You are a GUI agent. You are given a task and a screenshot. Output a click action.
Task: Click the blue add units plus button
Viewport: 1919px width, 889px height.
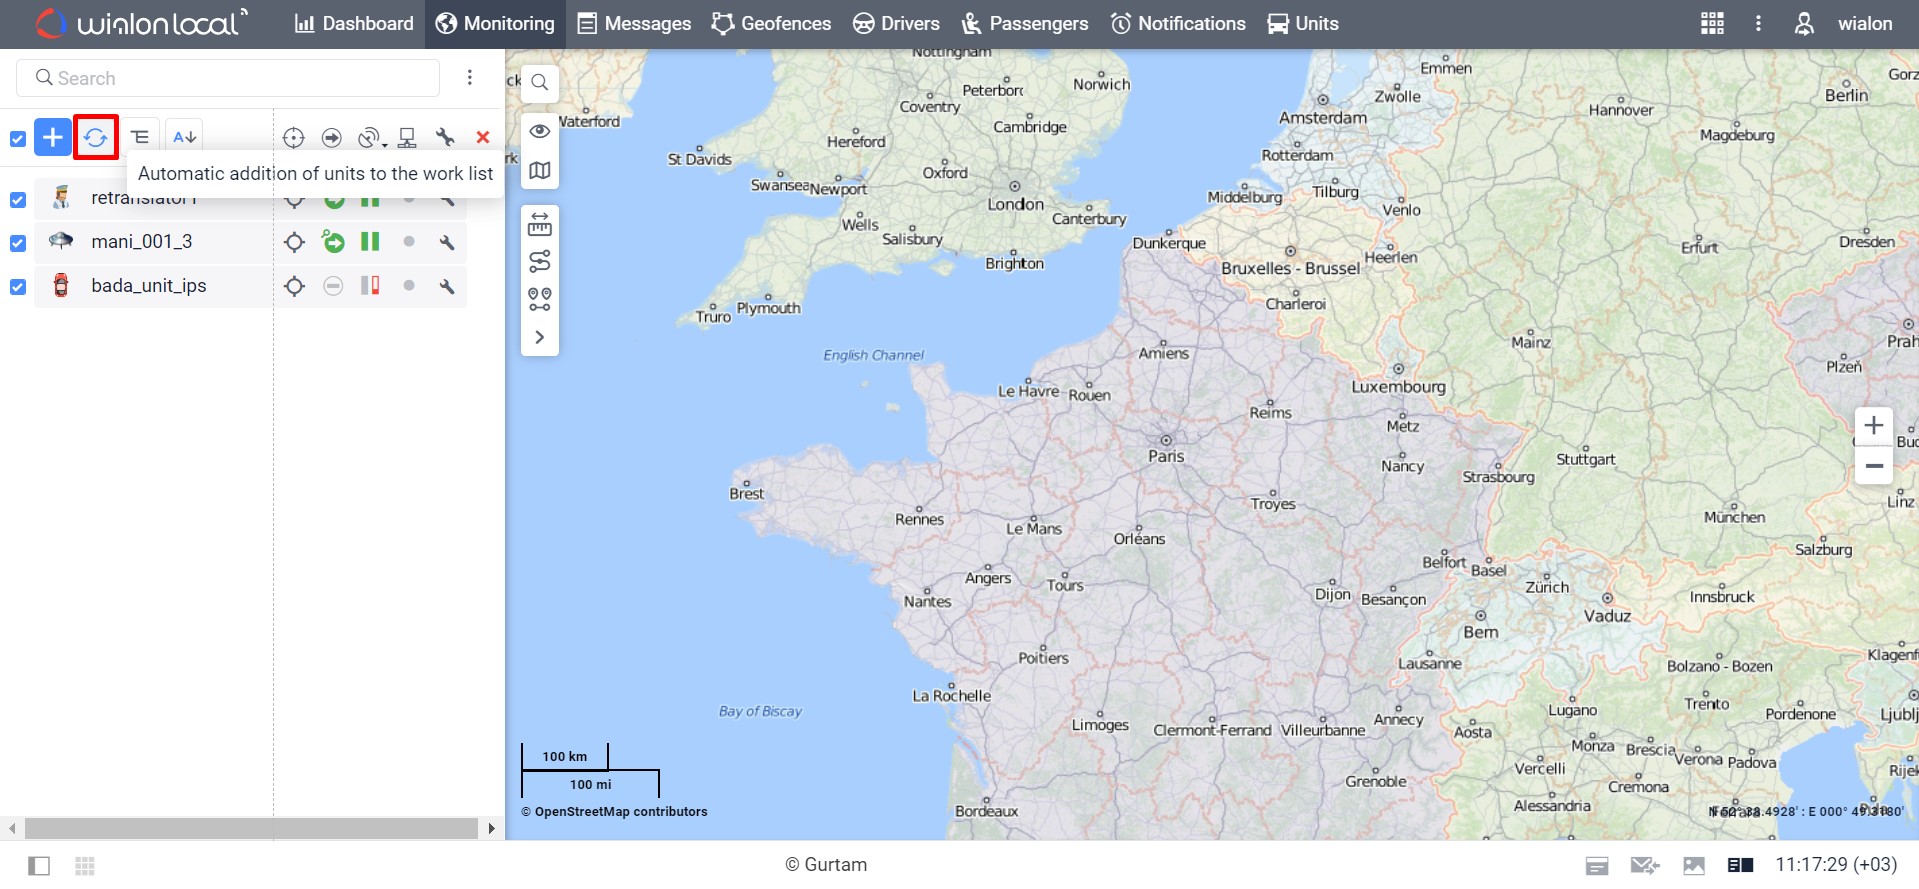pyautogui.click(x=53, y=137)
